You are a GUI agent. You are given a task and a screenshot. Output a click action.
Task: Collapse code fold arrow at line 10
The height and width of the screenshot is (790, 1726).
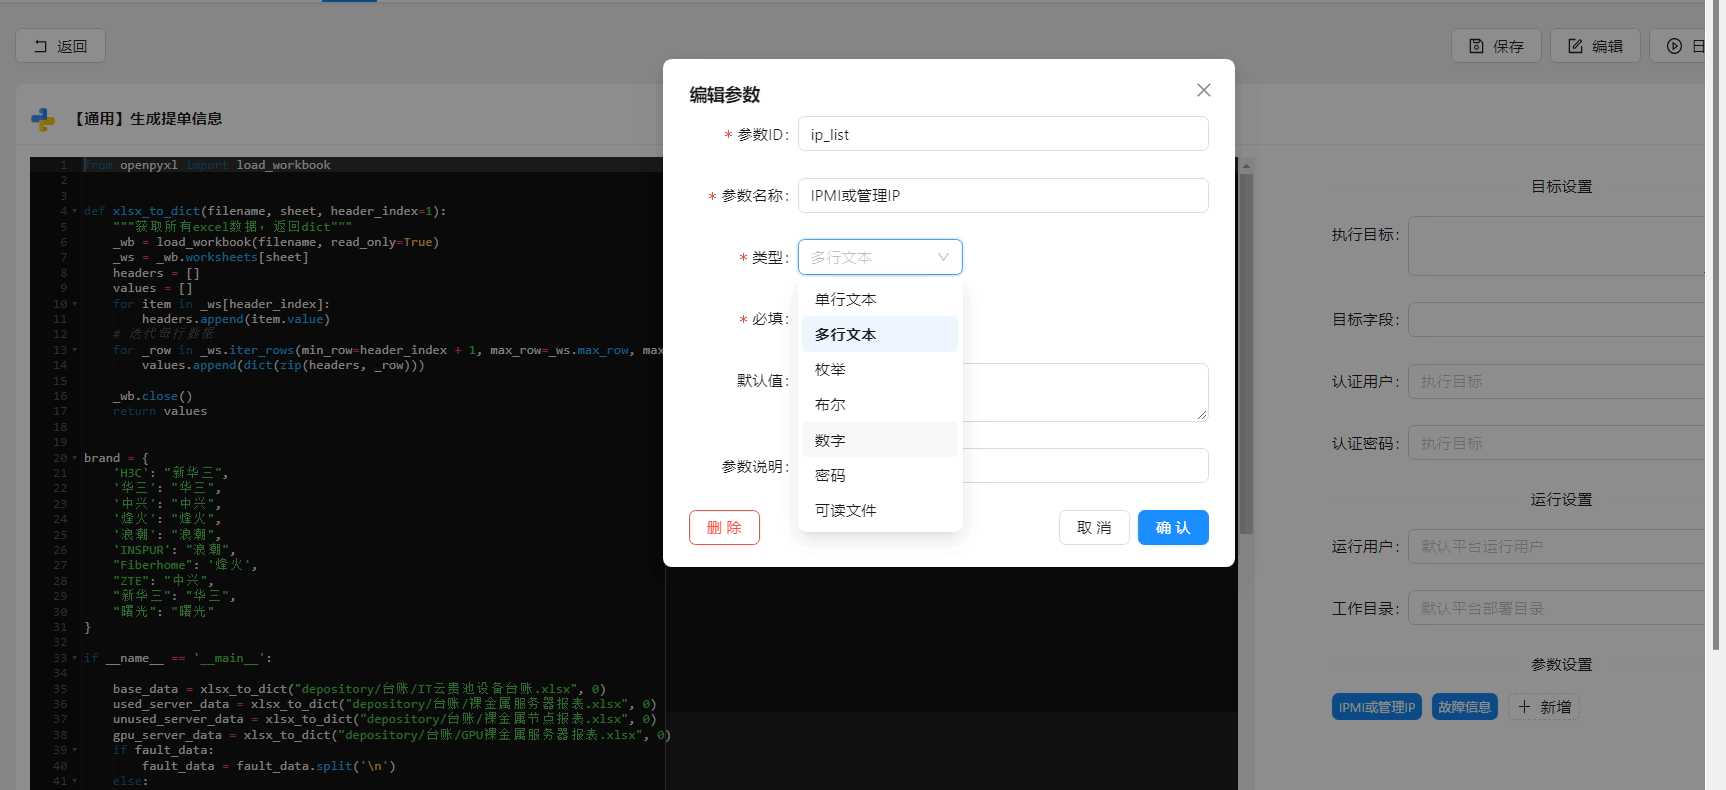tap(75, 304)
